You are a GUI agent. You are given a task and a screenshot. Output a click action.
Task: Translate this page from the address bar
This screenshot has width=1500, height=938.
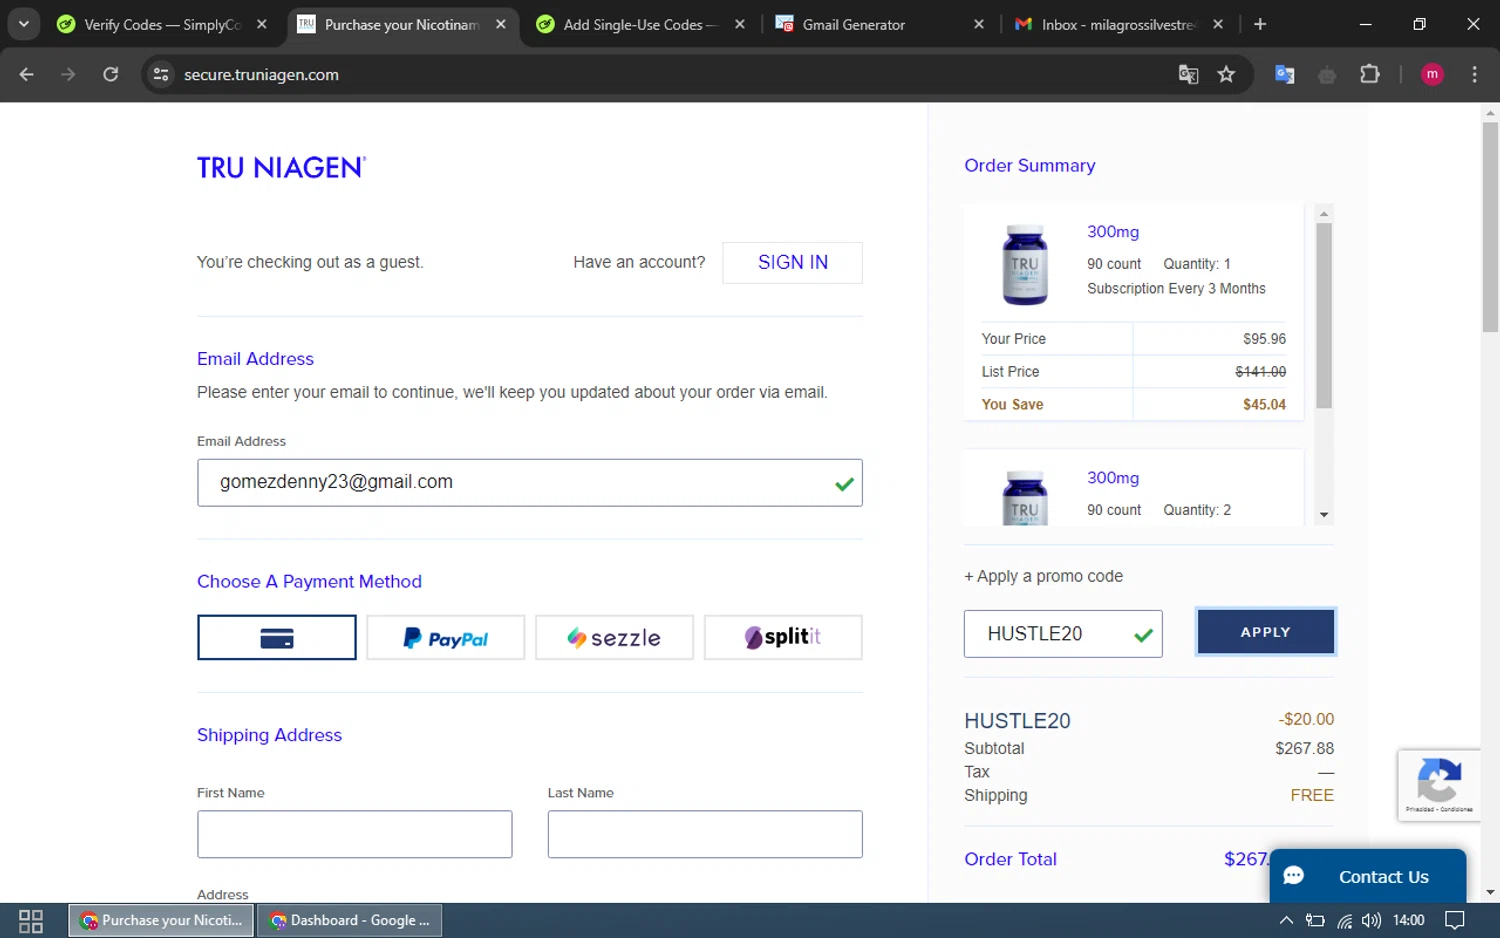point(1188,74)
